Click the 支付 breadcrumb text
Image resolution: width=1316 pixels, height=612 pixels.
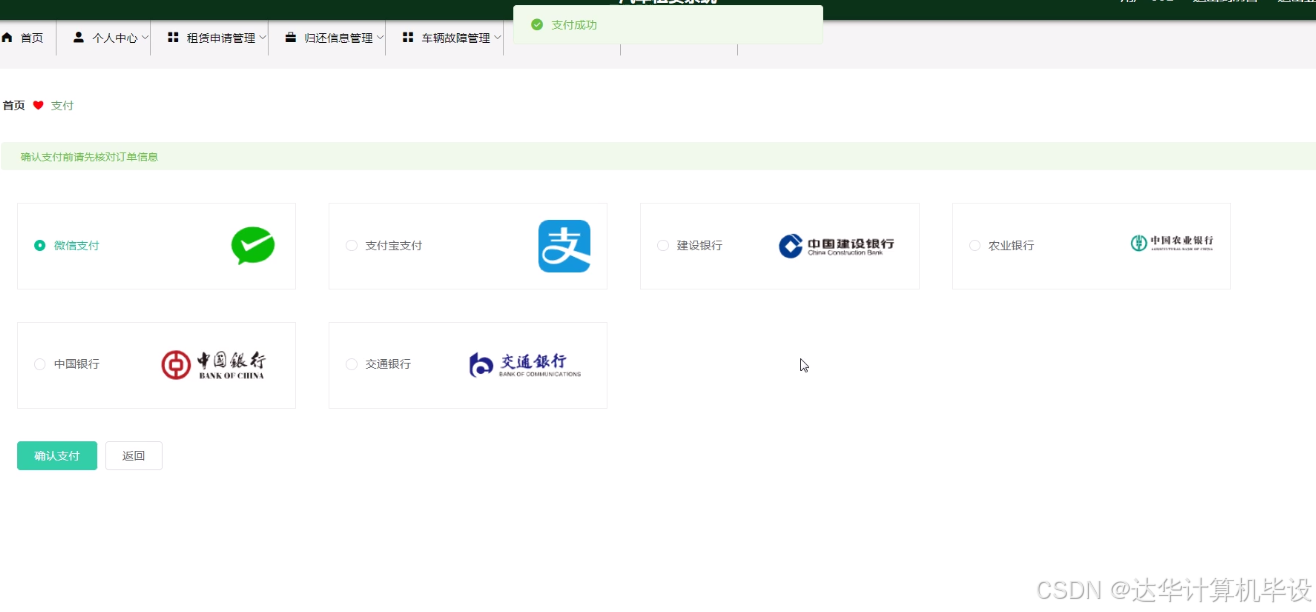62,105
